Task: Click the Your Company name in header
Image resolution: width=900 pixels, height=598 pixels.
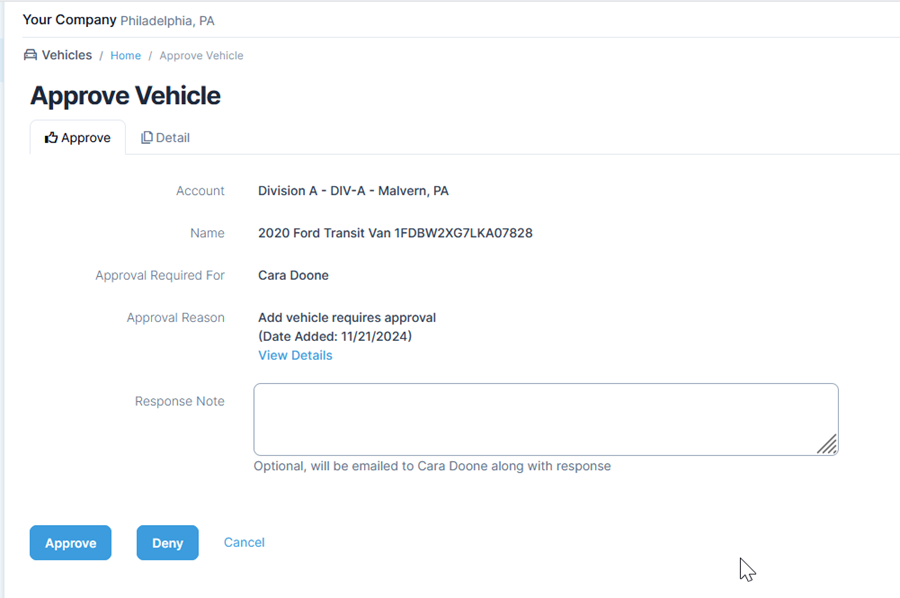Action: coord(69,20)
